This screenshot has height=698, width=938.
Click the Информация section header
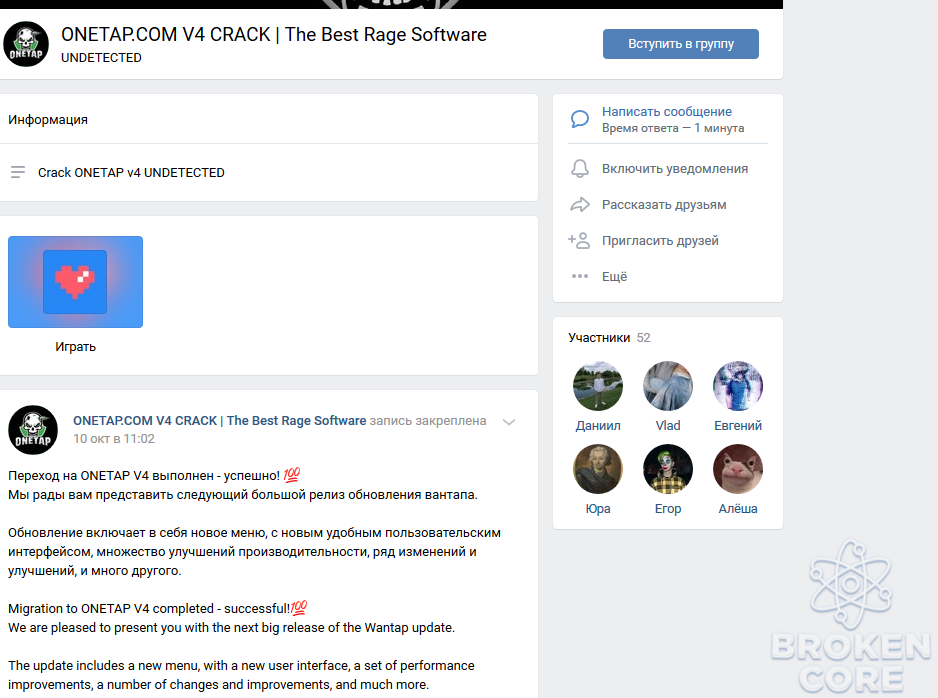[48, 120]
